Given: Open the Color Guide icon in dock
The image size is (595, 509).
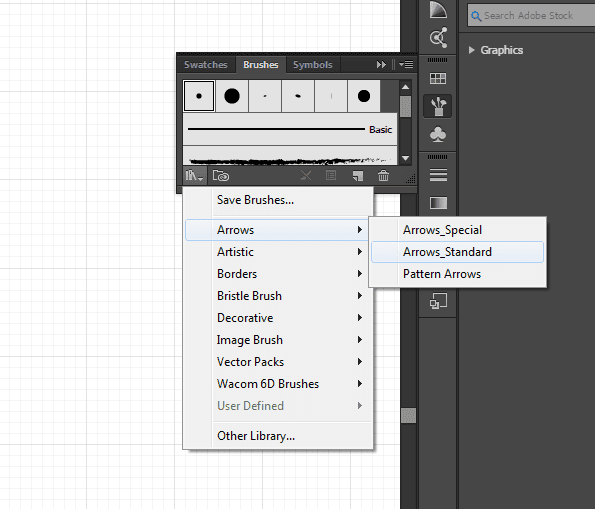Looking at the screenshot, I should tap(438, 37).
